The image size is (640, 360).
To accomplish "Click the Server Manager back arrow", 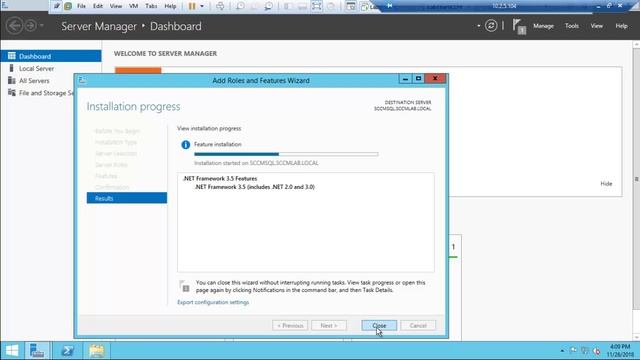I will (x=14, y=26).
